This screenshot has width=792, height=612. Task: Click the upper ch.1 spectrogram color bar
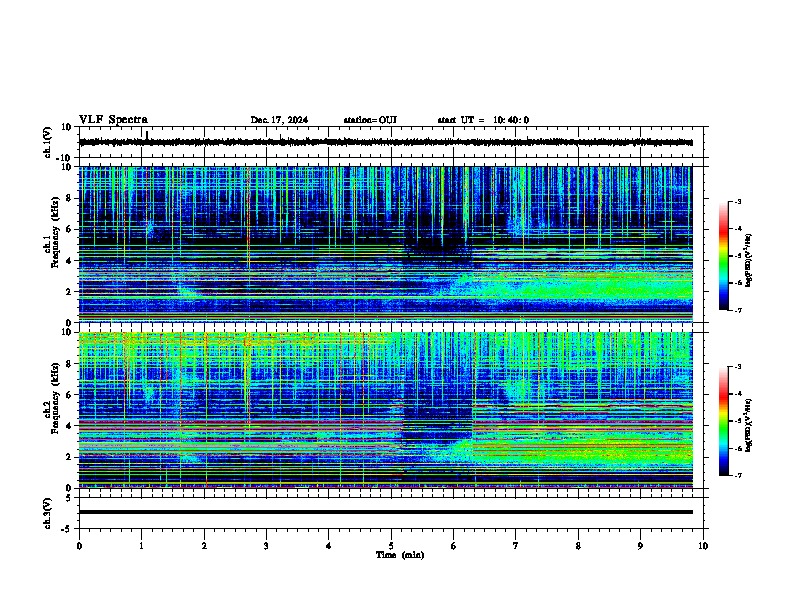tap(724, 256)
